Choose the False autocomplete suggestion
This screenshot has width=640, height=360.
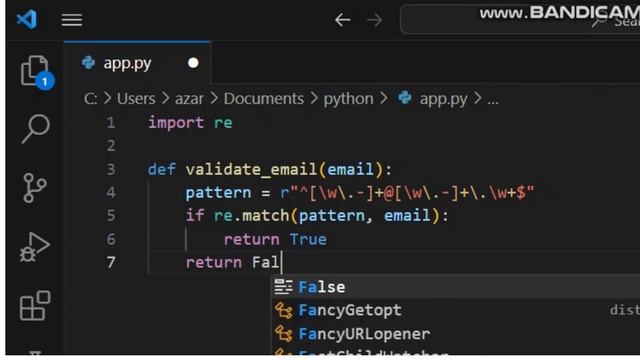pos(456,287)
